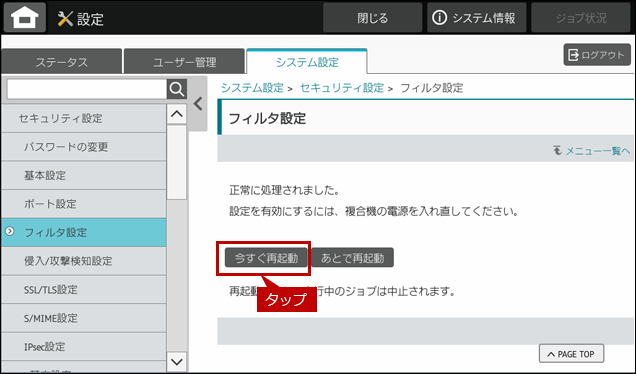Image resolution: width=636 pixels, height=374 pixels.
Task: Click the sidebar scroll up arrow
Action: tap(177, 114)
